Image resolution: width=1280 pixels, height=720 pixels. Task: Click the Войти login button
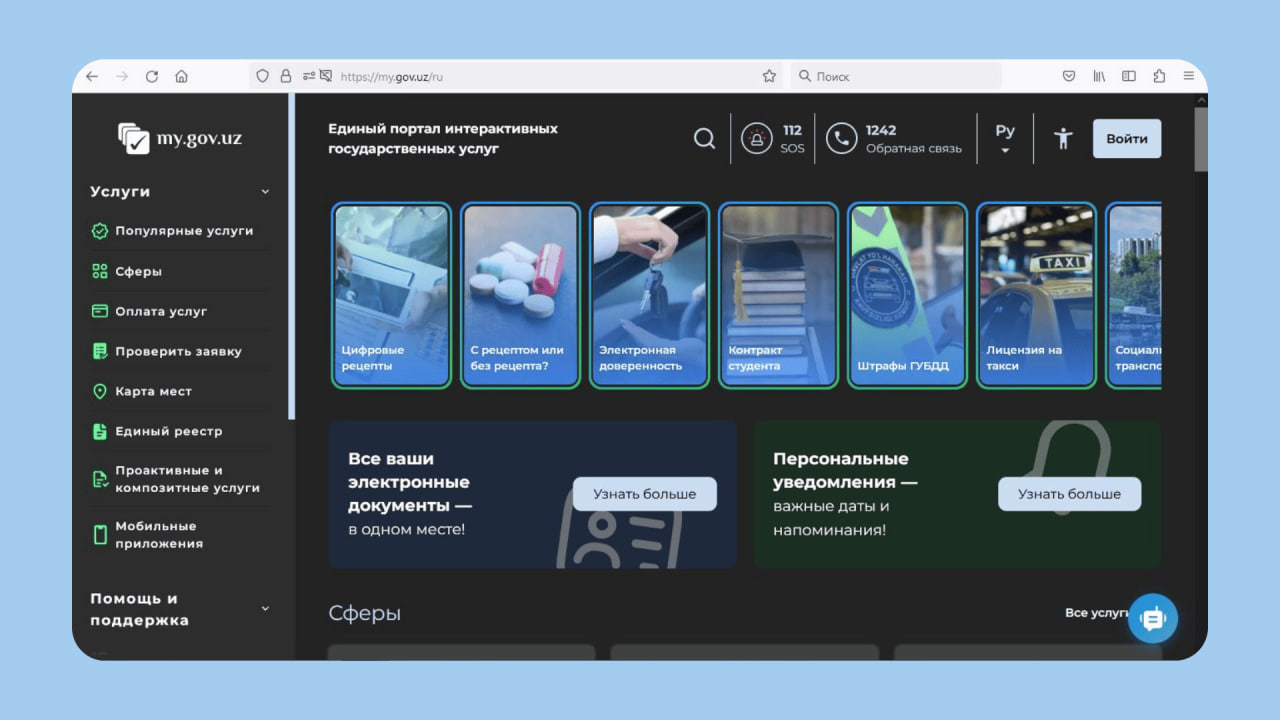click(x=1126, y=139)
